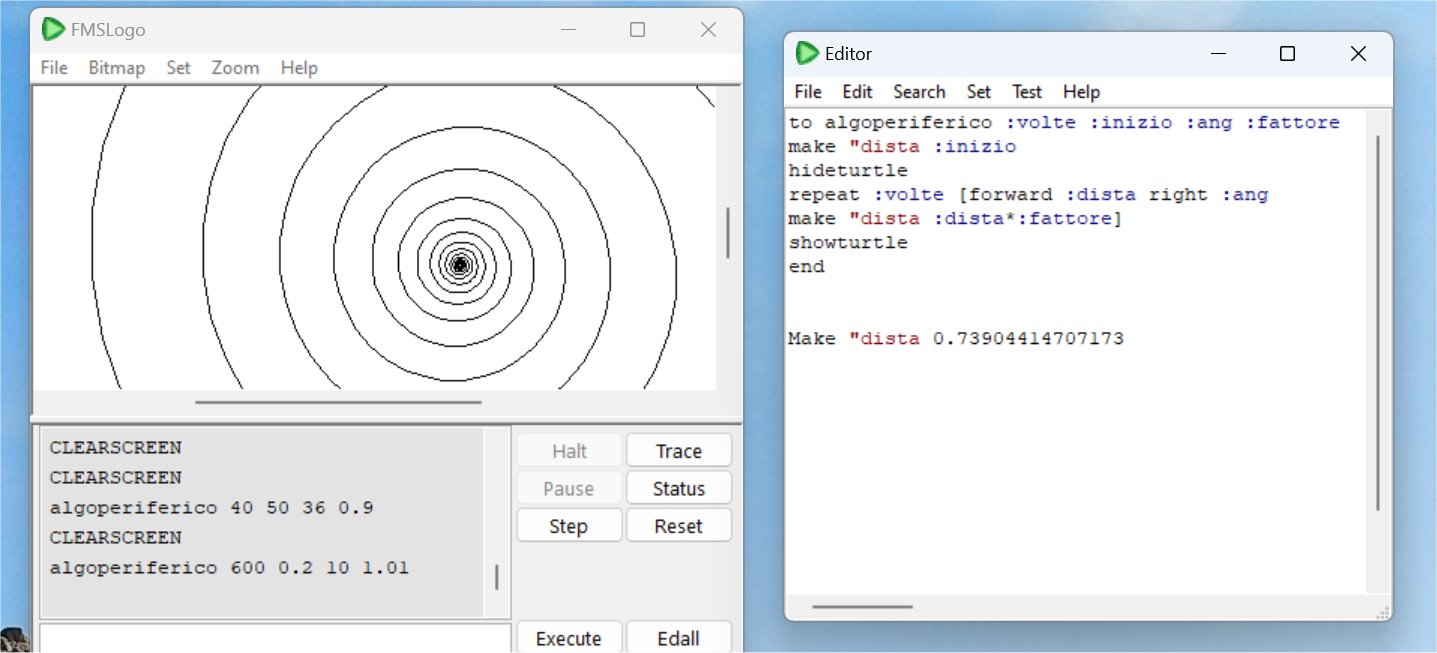Open the Set menu in Editor window
This screenshot has height=653, width=1437.
point(979,92)
